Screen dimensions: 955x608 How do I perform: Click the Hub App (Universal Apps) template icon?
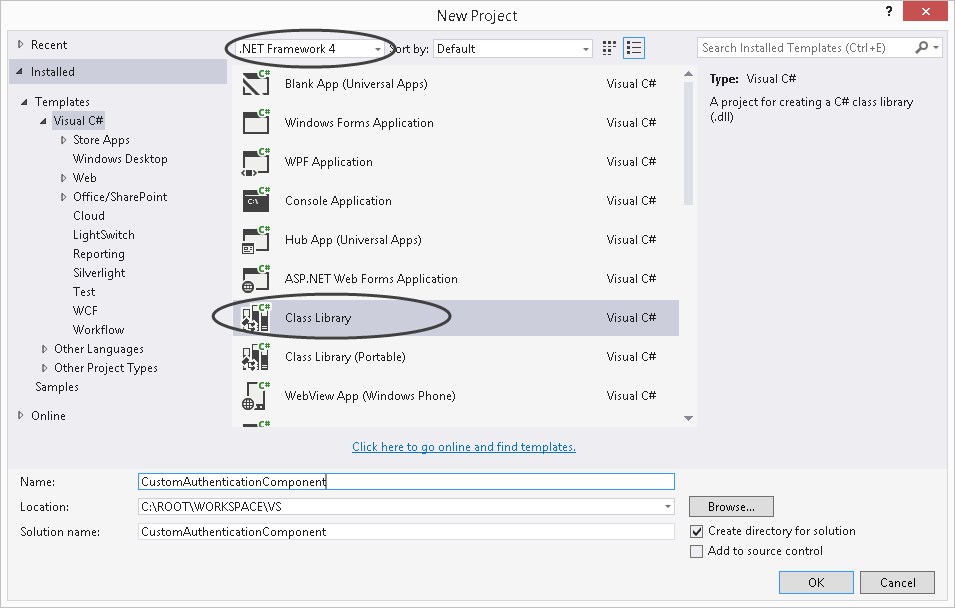256,239
